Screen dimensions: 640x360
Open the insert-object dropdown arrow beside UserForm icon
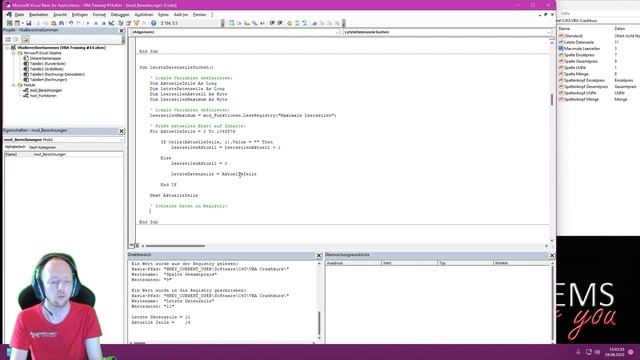(x=22, y=23)
